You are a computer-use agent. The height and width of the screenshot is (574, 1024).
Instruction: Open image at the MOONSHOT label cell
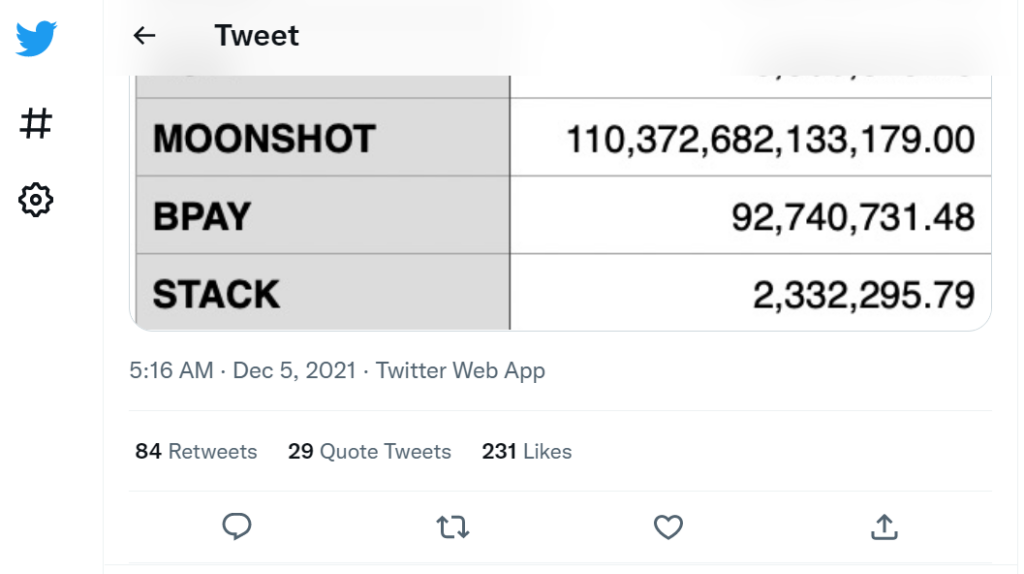tap(323, 138)
